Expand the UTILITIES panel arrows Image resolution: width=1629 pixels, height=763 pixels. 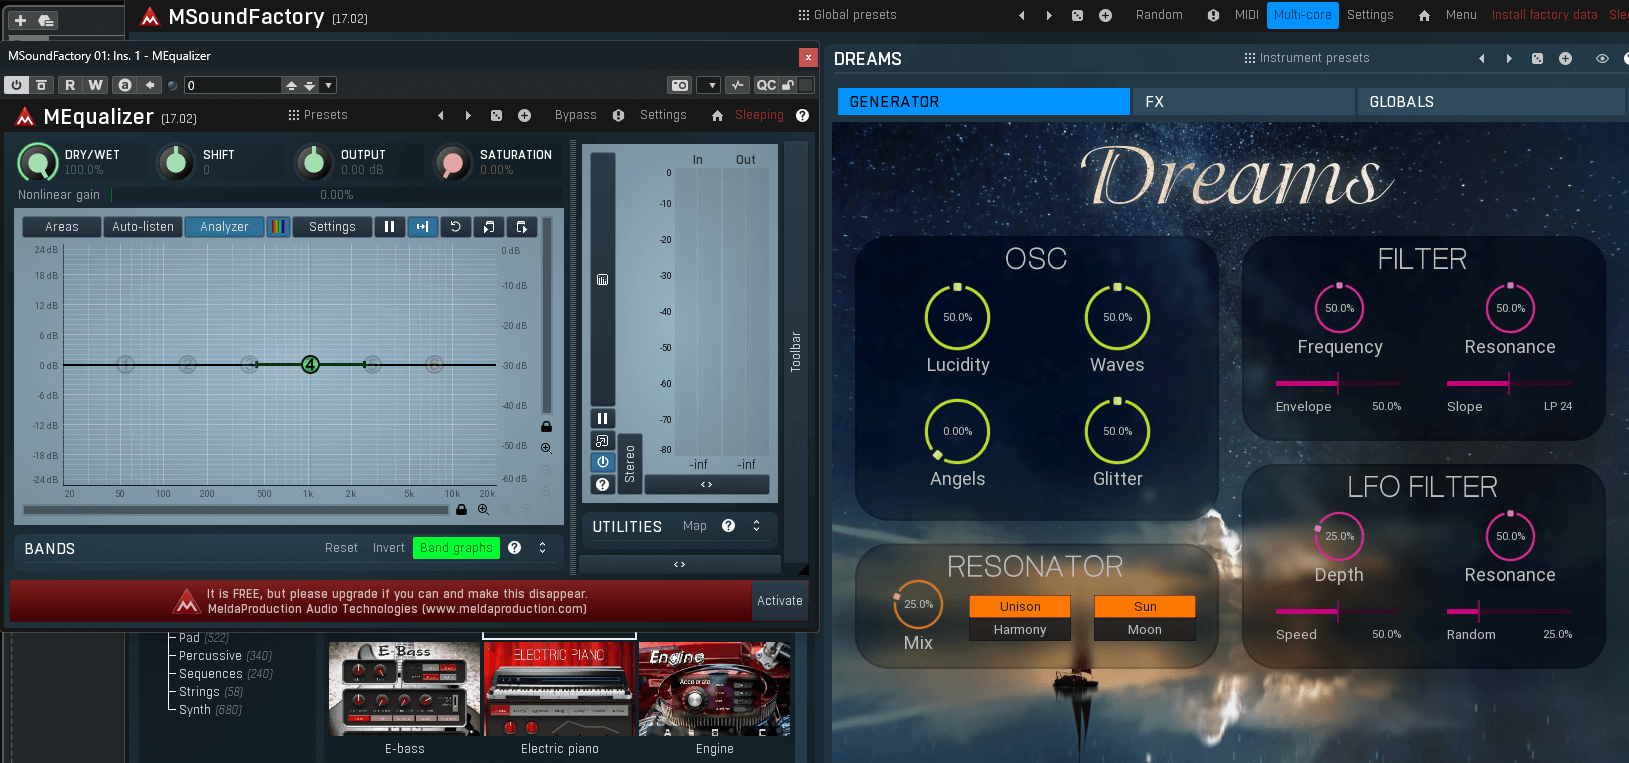tap(756, 526)
